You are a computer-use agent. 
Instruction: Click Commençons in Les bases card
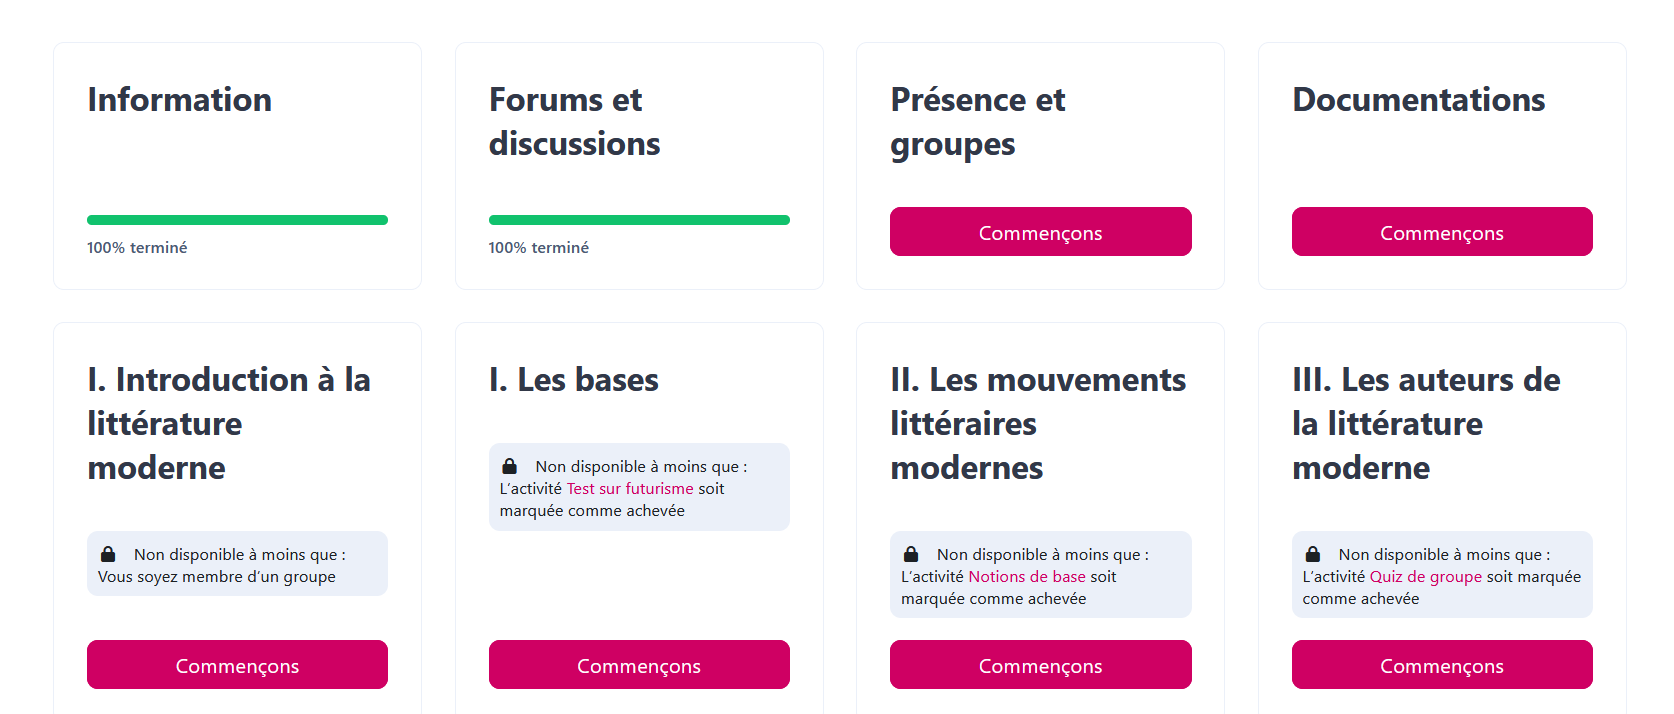point(639,665)
